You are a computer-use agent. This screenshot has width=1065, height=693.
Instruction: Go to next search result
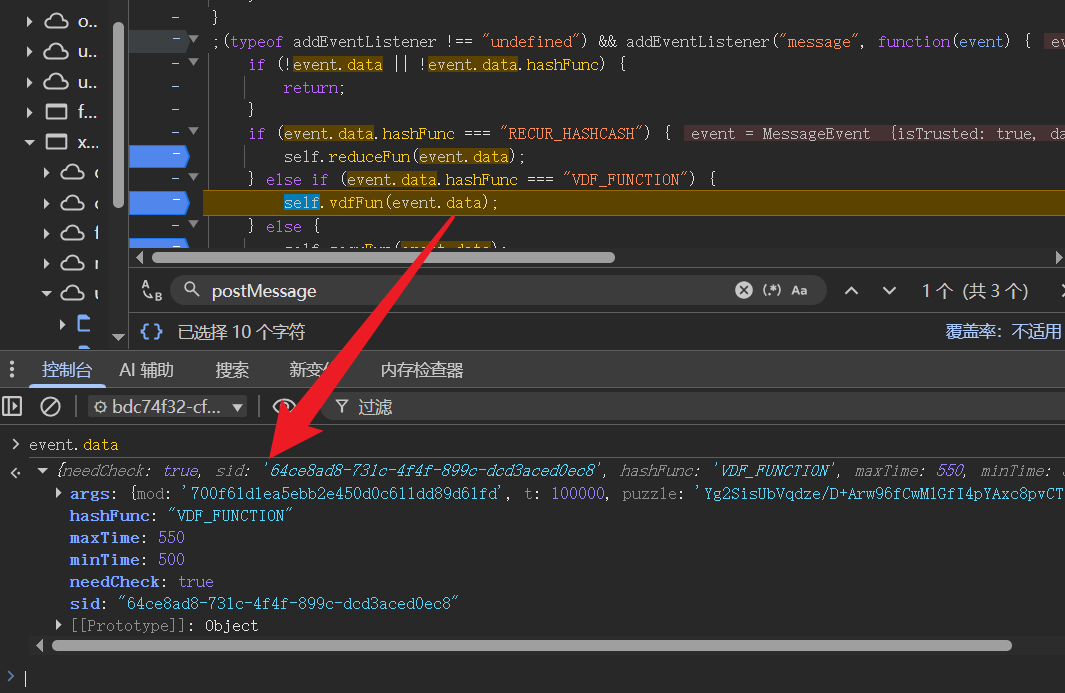click(889, 291)
